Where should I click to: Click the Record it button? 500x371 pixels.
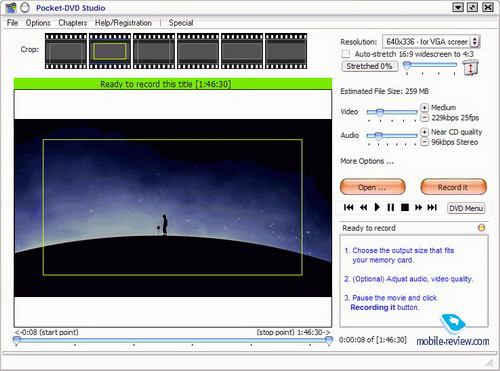(453, 187)
